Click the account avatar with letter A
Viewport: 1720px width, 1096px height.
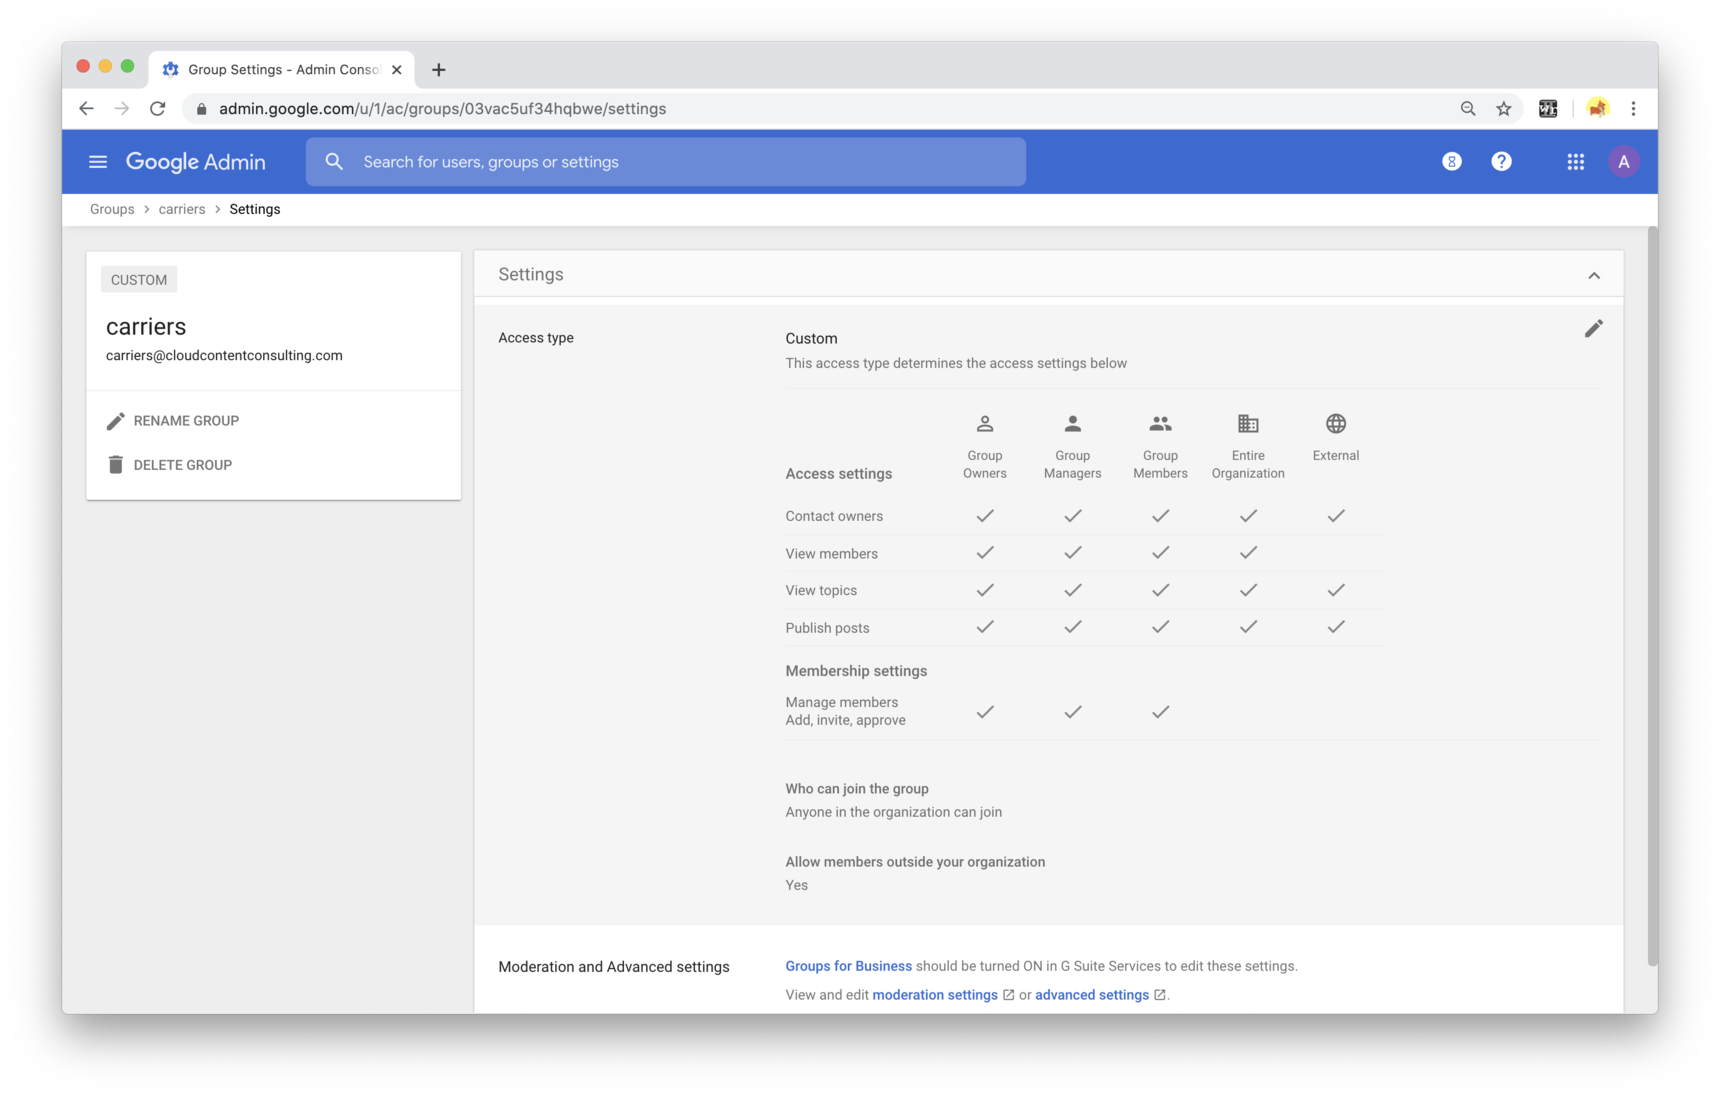pos(1623,162)
